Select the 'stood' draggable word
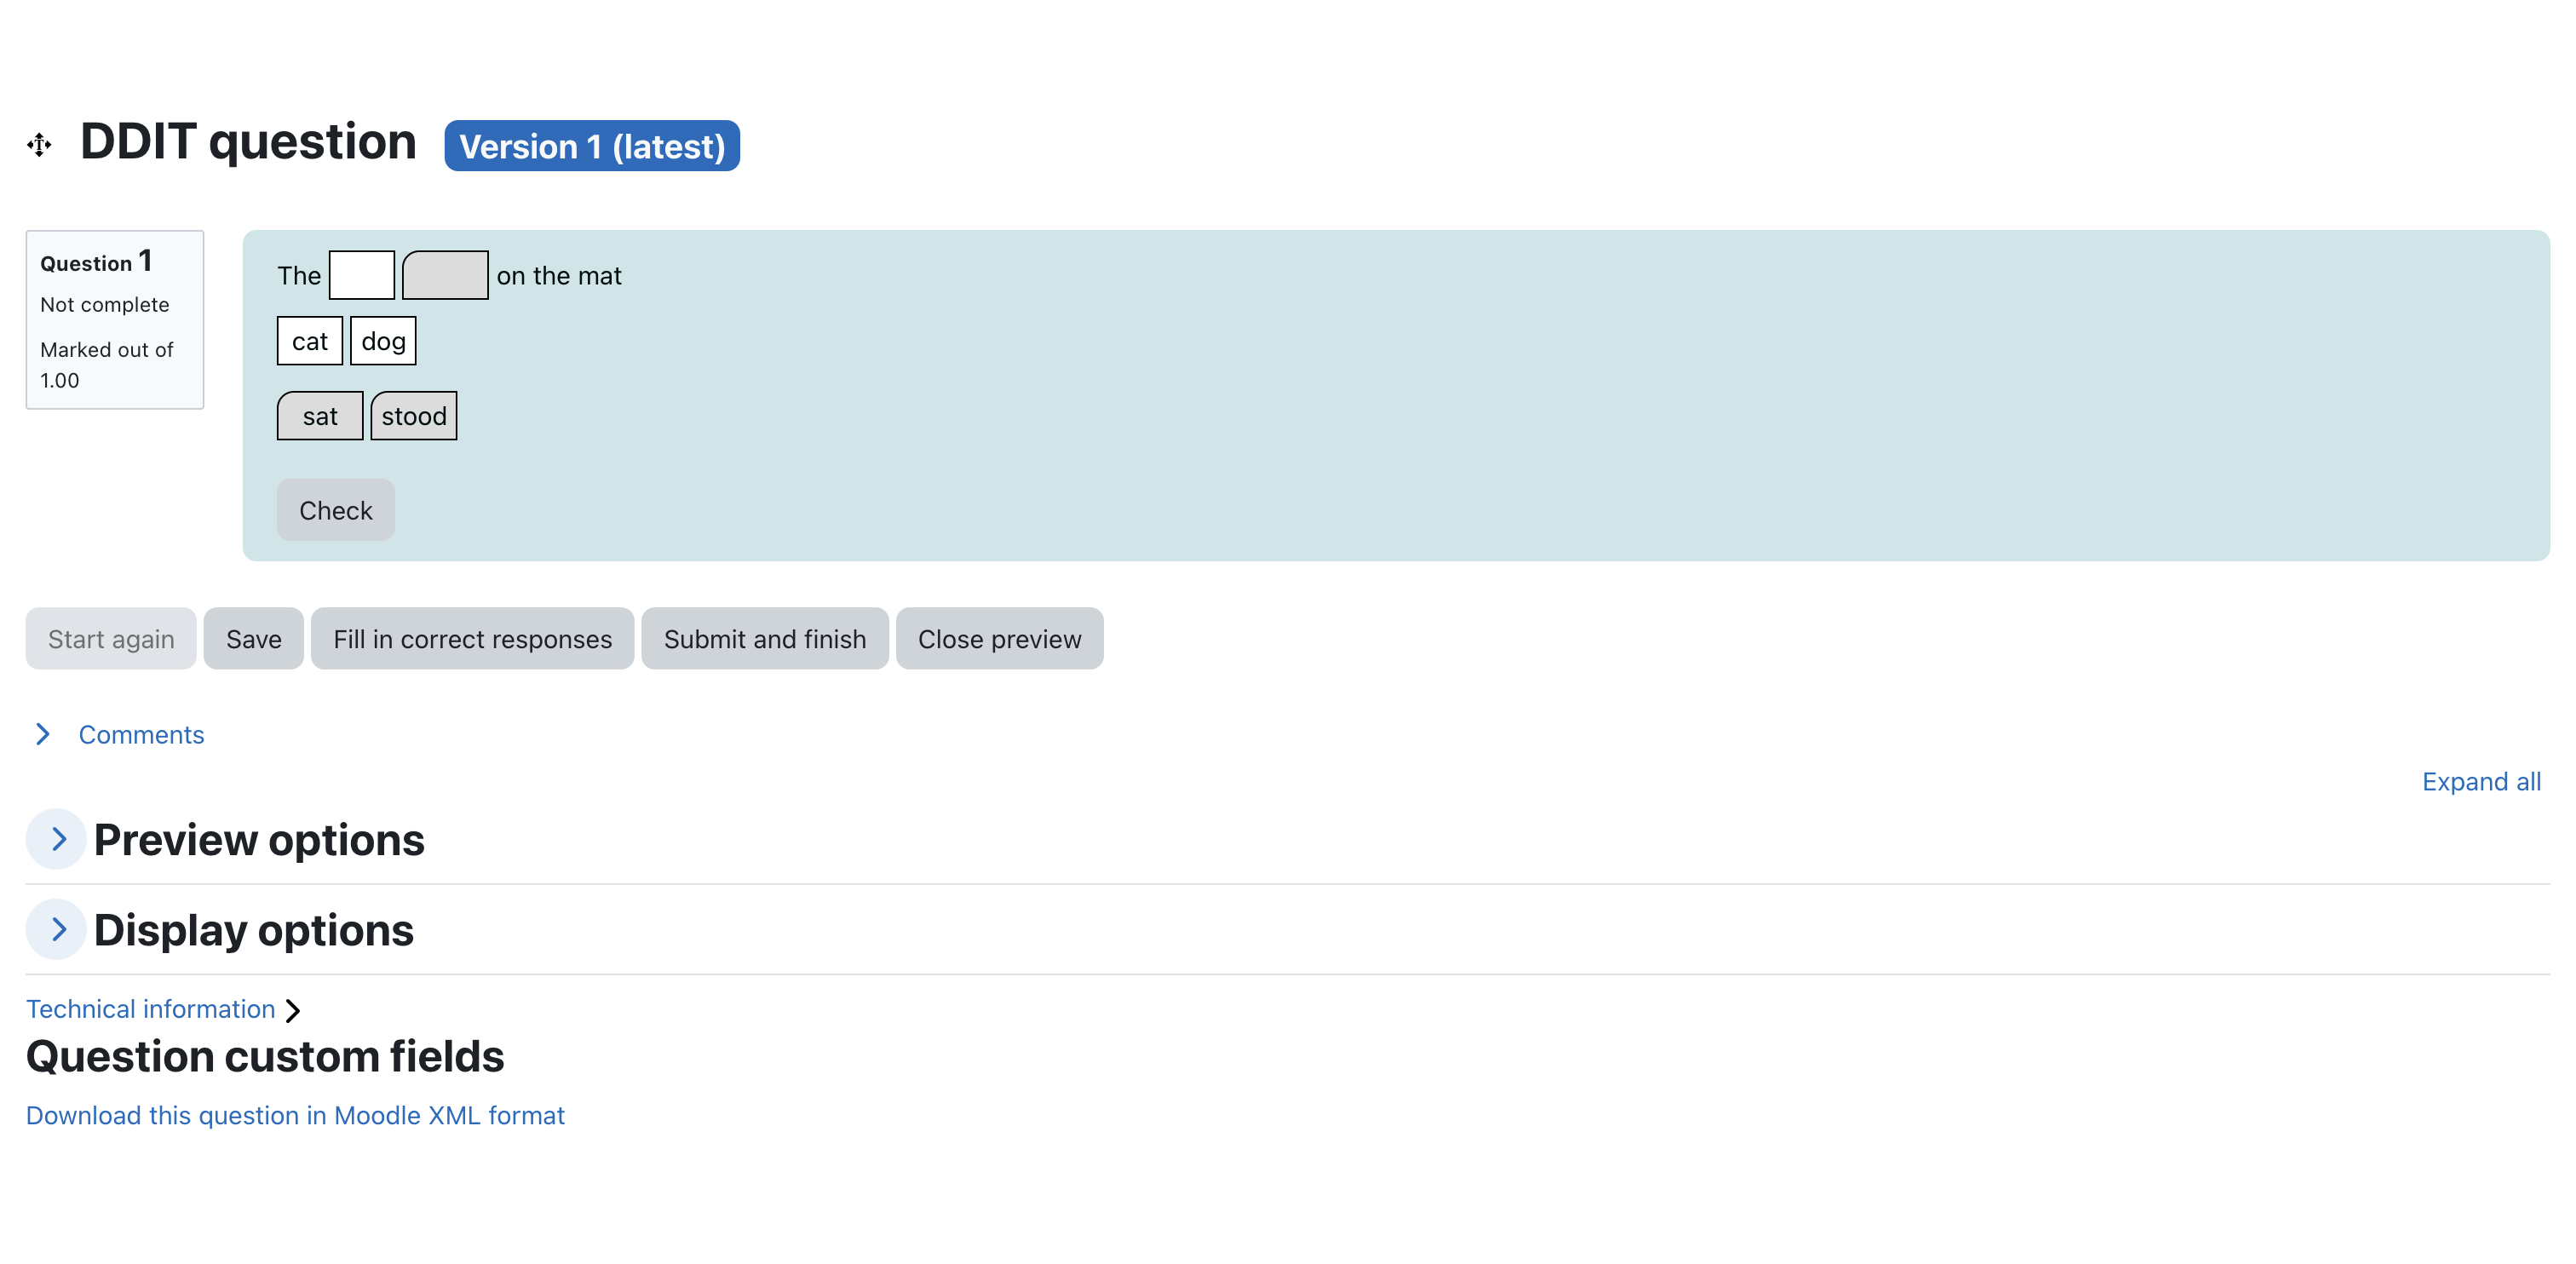2576x1264 pixels. (414, 416)
